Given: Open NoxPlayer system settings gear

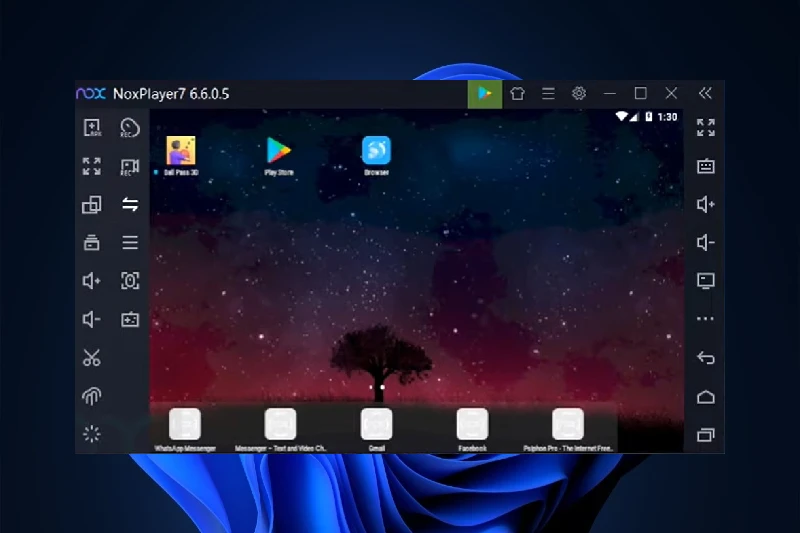Looking at the screenshot, I should [578, 93].
